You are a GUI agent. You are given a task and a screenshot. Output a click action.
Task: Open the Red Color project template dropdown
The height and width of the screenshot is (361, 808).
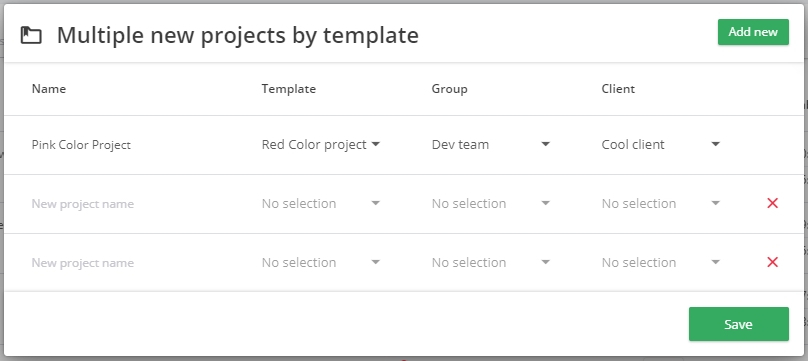[321, 145]
